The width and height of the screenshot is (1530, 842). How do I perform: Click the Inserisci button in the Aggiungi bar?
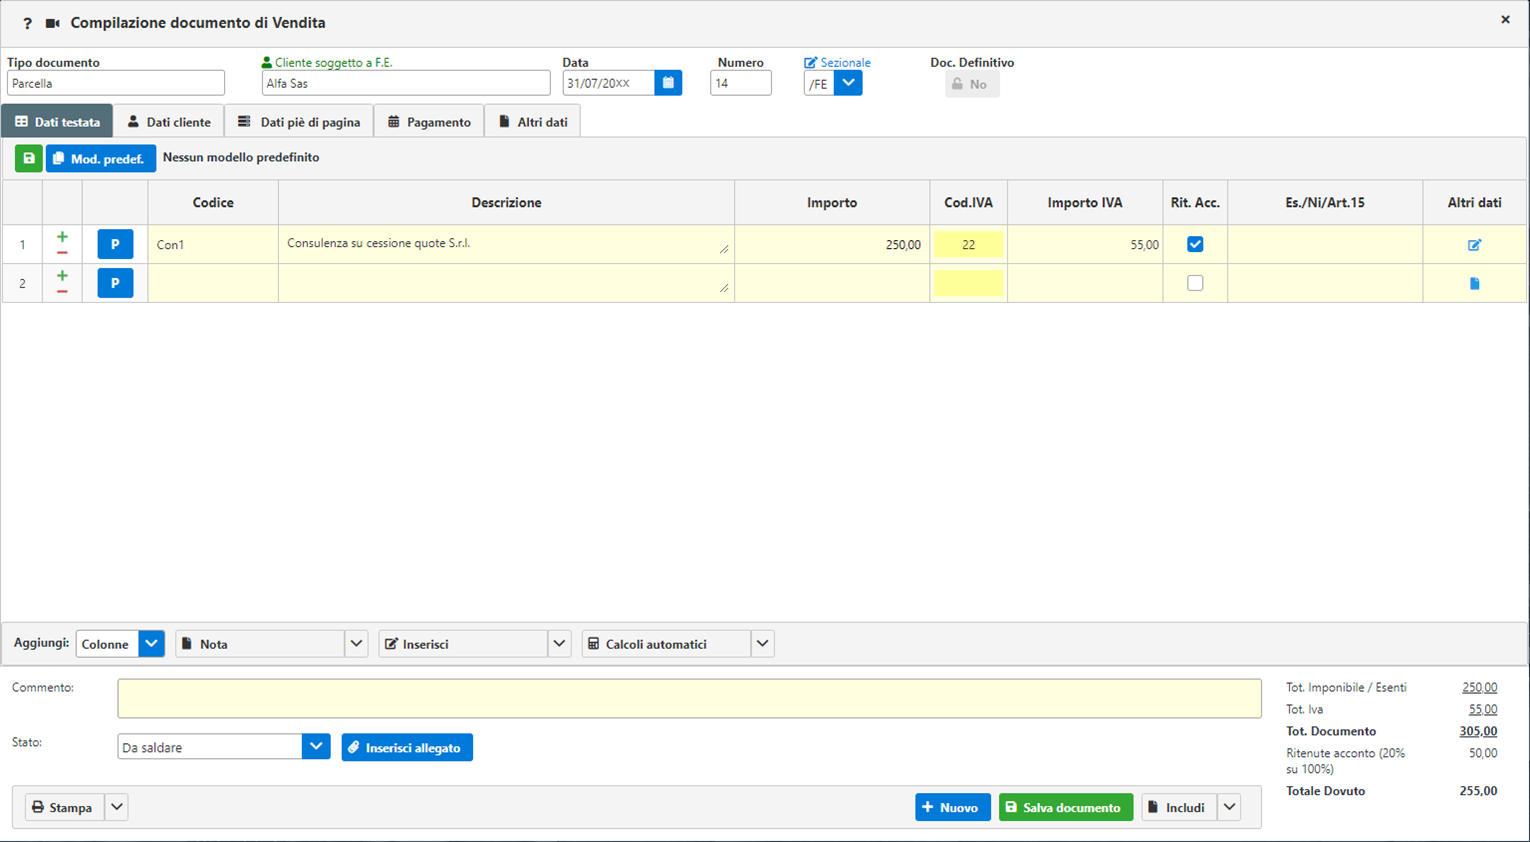463,644
